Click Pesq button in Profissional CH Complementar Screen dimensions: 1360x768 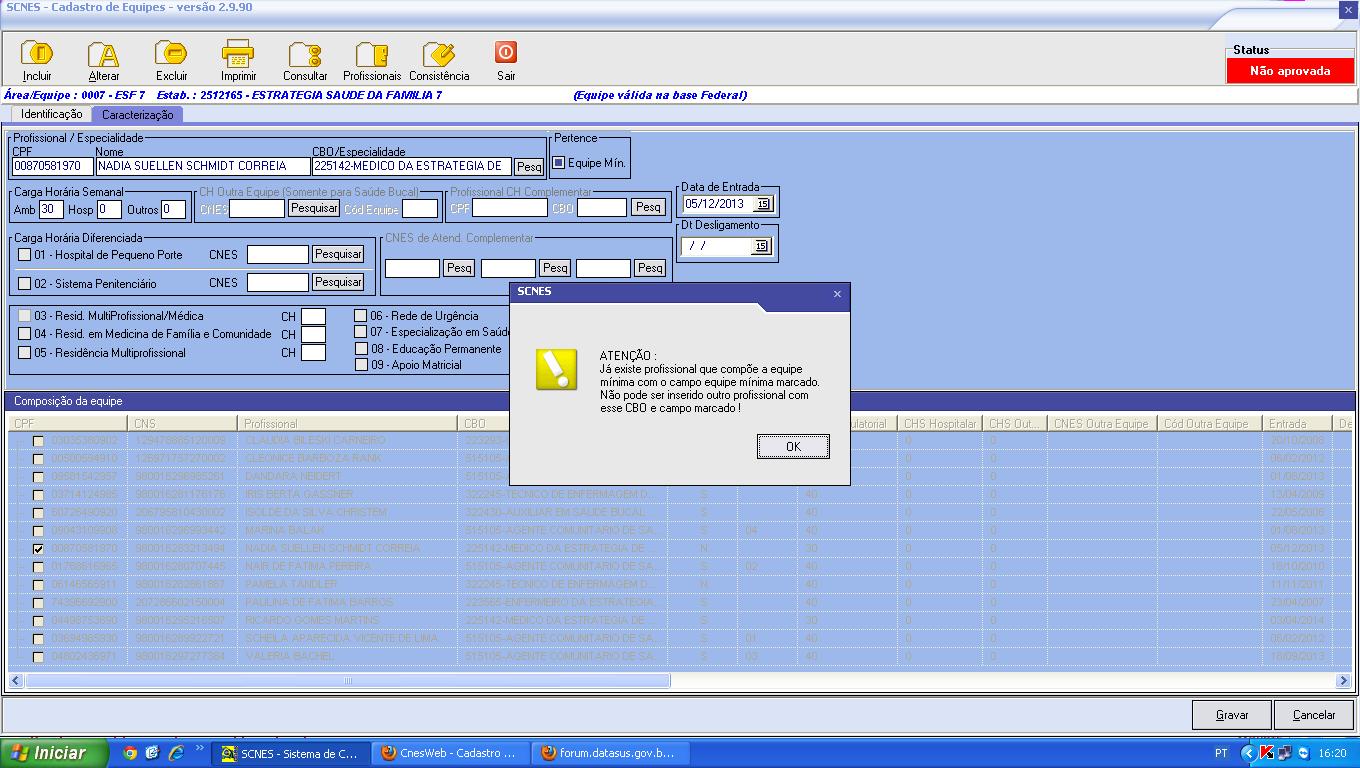(x=648, y=207)
